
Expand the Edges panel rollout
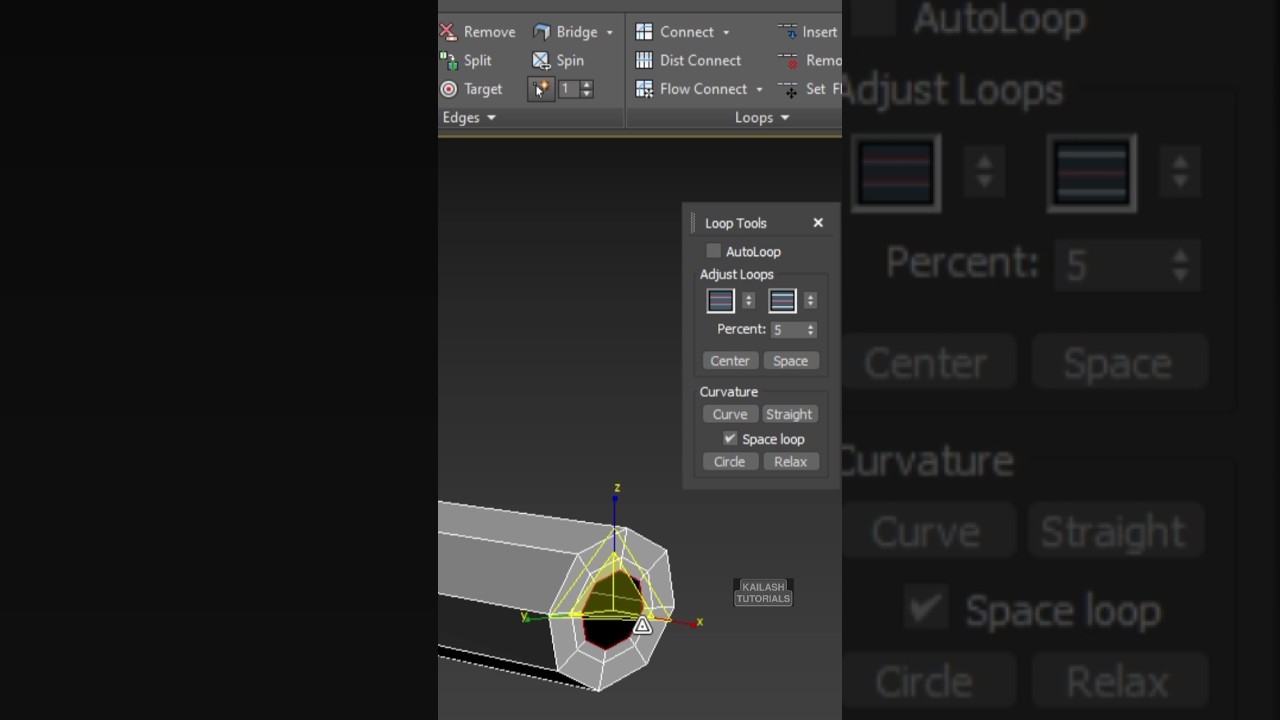point(469,117)
